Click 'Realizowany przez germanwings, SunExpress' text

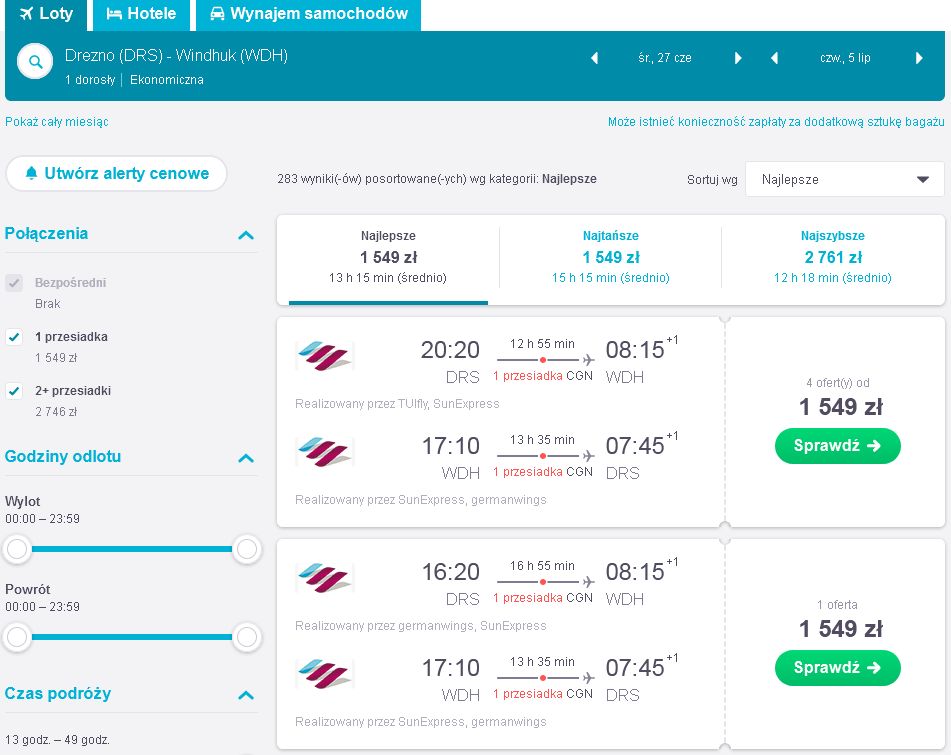point(421,626)
